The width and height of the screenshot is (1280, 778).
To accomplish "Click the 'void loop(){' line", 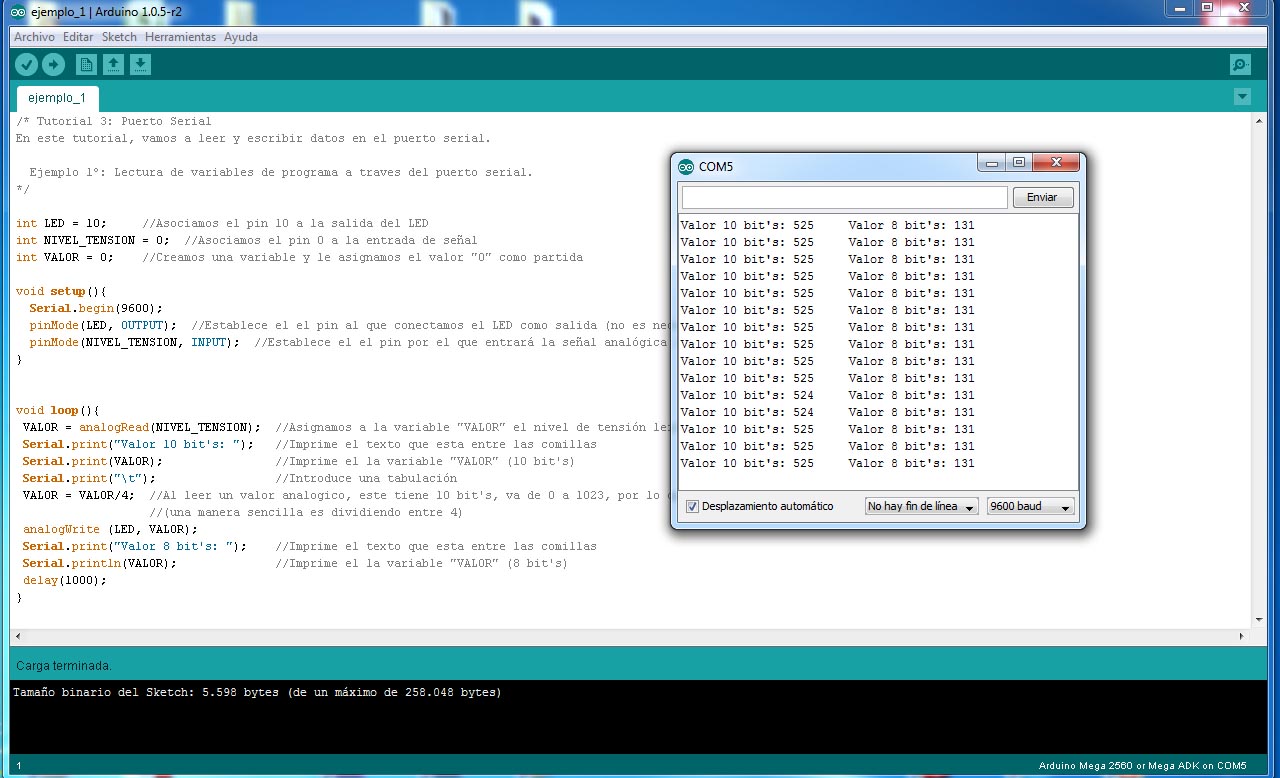I will coord(58,410).
